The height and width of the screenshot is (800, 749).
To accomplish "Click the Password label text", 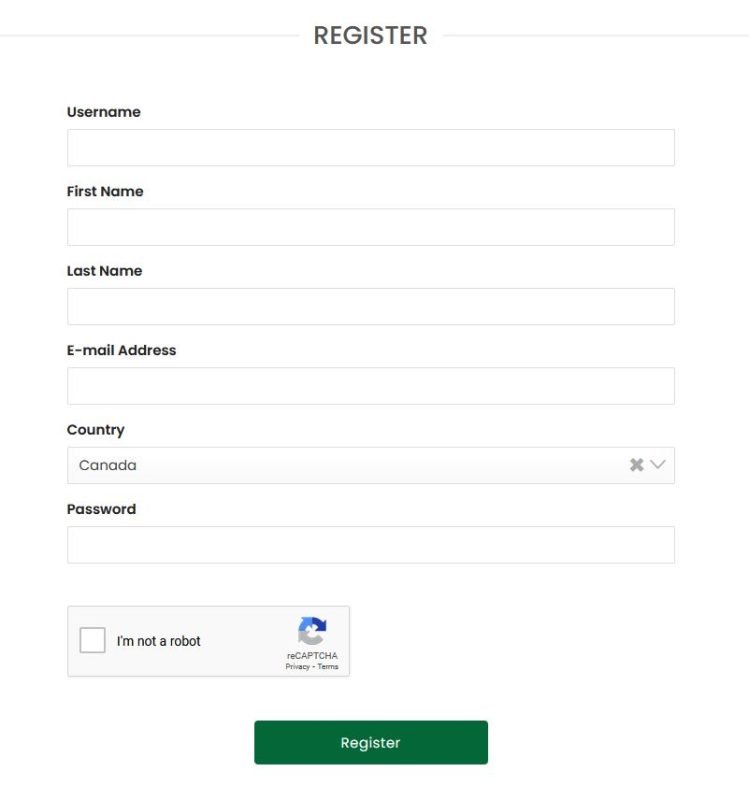I will pos(101,509).
